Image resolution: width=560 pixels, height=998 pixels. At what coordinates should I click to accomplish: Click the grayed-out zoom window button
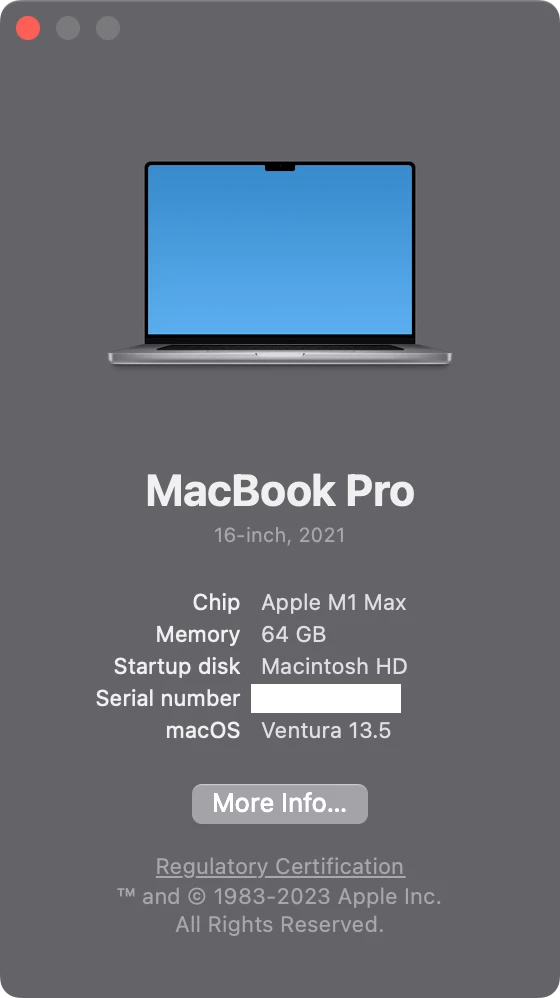tap(108, 28)
